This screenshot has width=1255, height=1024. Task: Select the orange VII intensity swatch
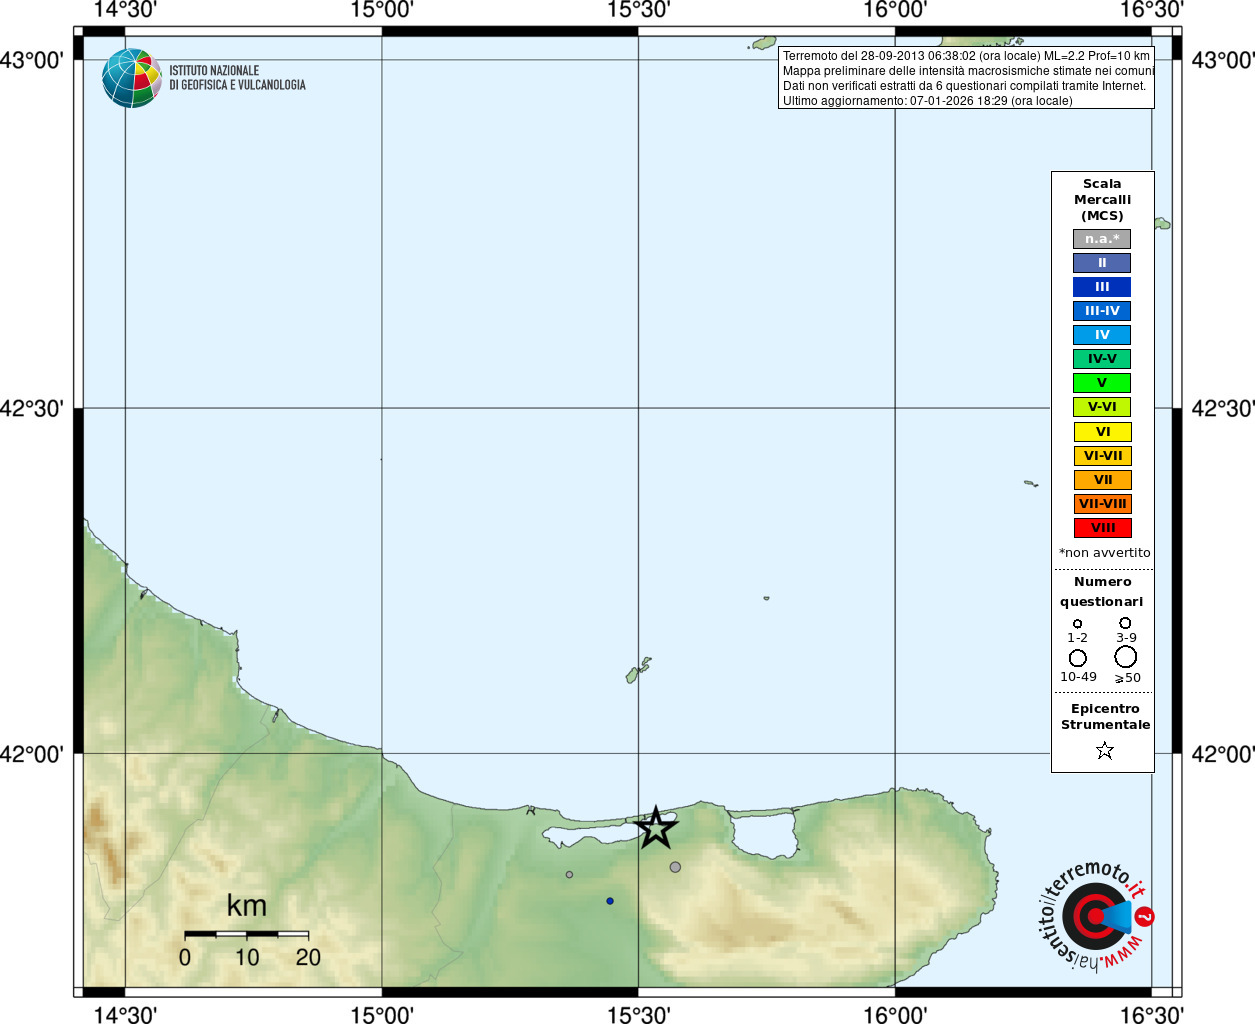pos(1102,480)
